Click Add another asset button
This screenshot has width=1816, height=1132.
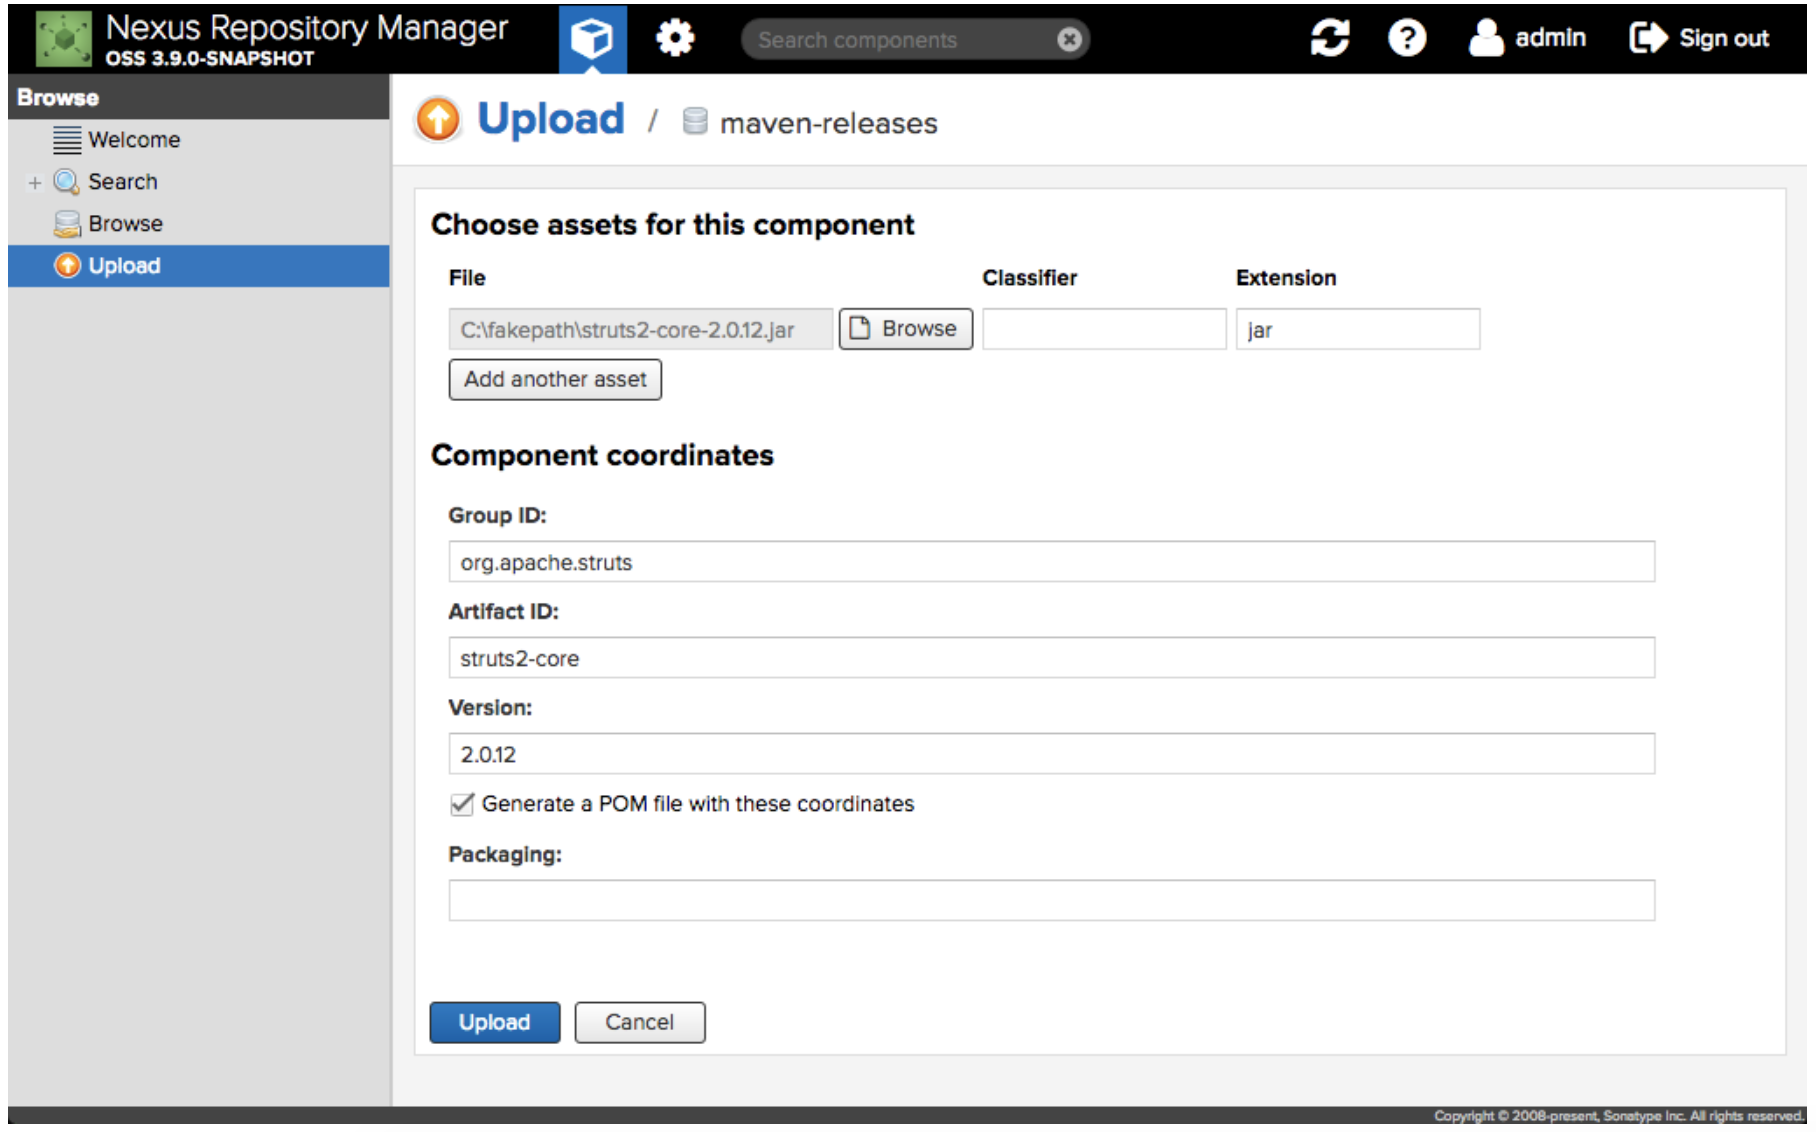[x=555, y=380]
